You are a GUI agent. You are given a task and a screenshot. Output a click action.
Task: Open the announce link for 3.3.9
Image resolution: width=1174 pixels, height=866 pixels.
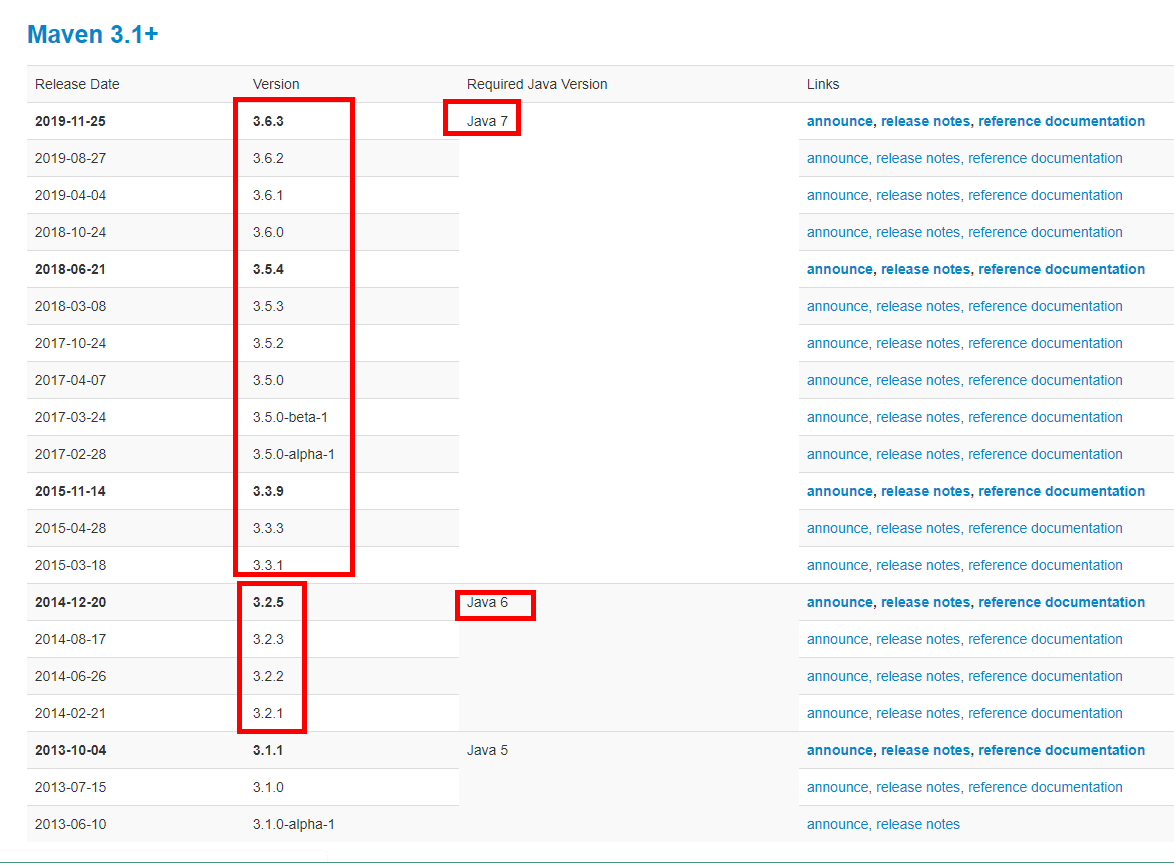coord(839,492)
